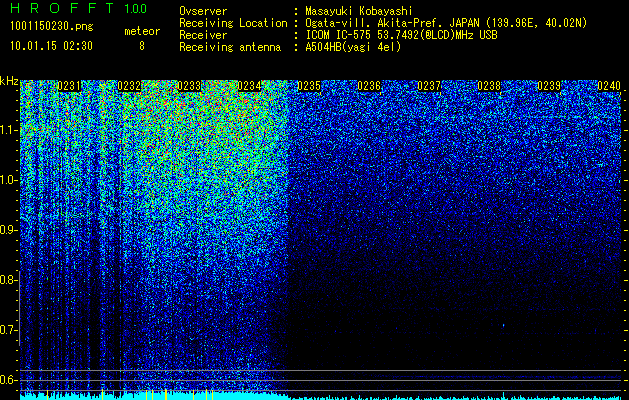629x400 pixels.
Task: Click the Receiving Location field label
Action: (233, 23)
